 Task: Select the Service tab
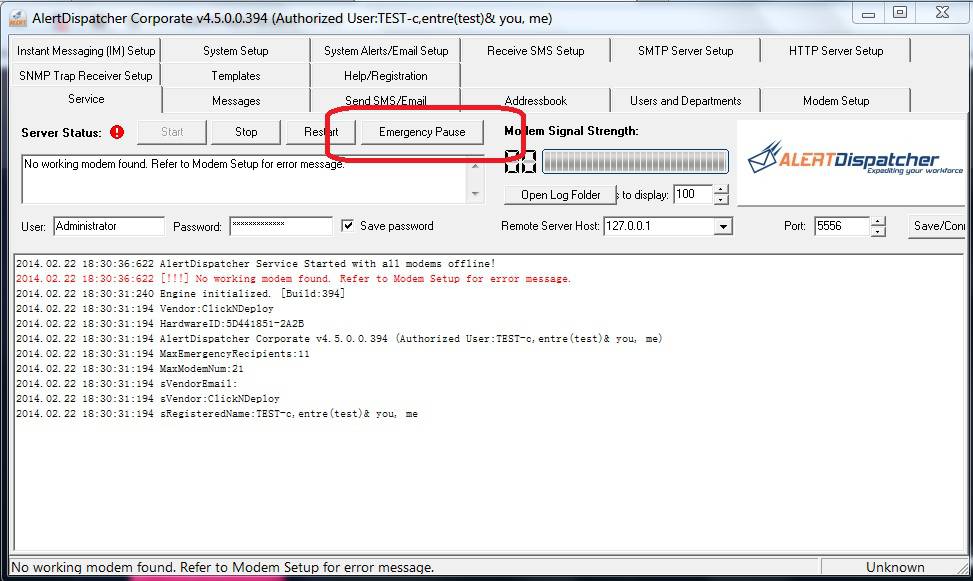pyautogui.click(x=86, y=99)
